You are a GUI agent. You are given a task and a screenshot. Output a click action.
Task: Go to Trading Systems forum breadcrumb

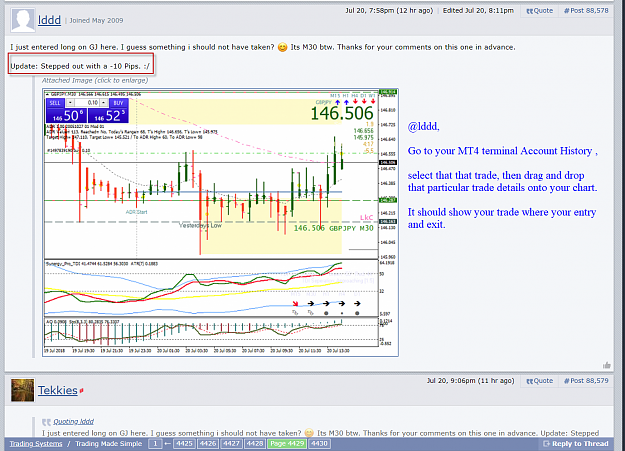36,444
